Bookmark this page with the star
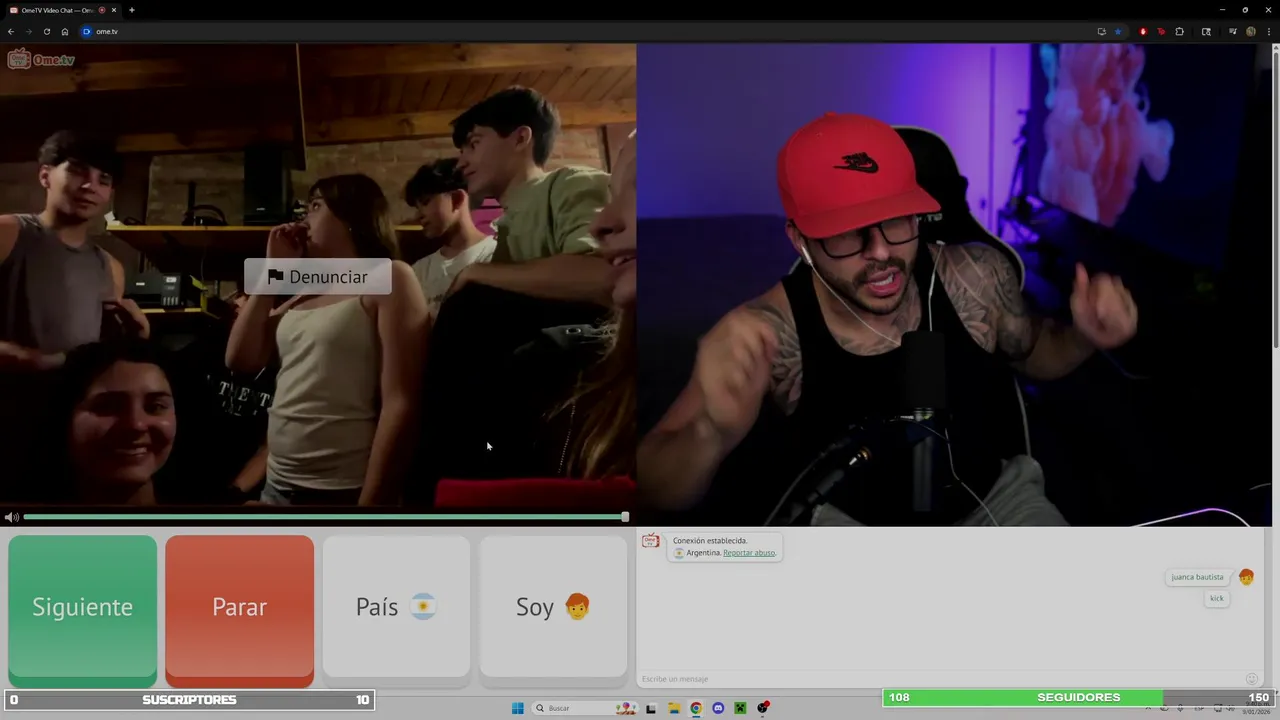Image resolution: width=1280 pixels, height=720 pixels. pos(1118,31)
